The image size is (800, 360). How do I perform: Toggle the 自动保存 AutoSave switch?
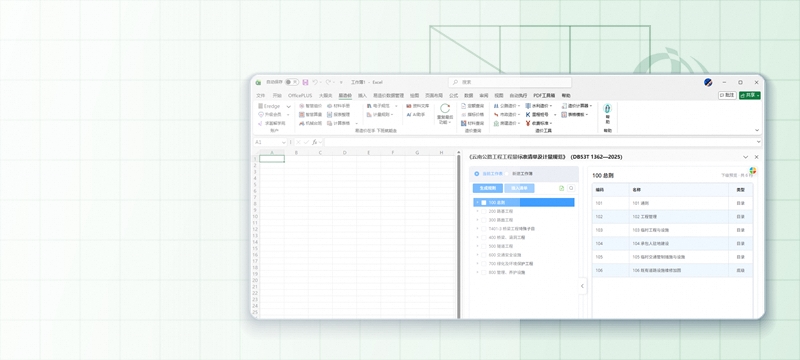[x=292, y=82]
